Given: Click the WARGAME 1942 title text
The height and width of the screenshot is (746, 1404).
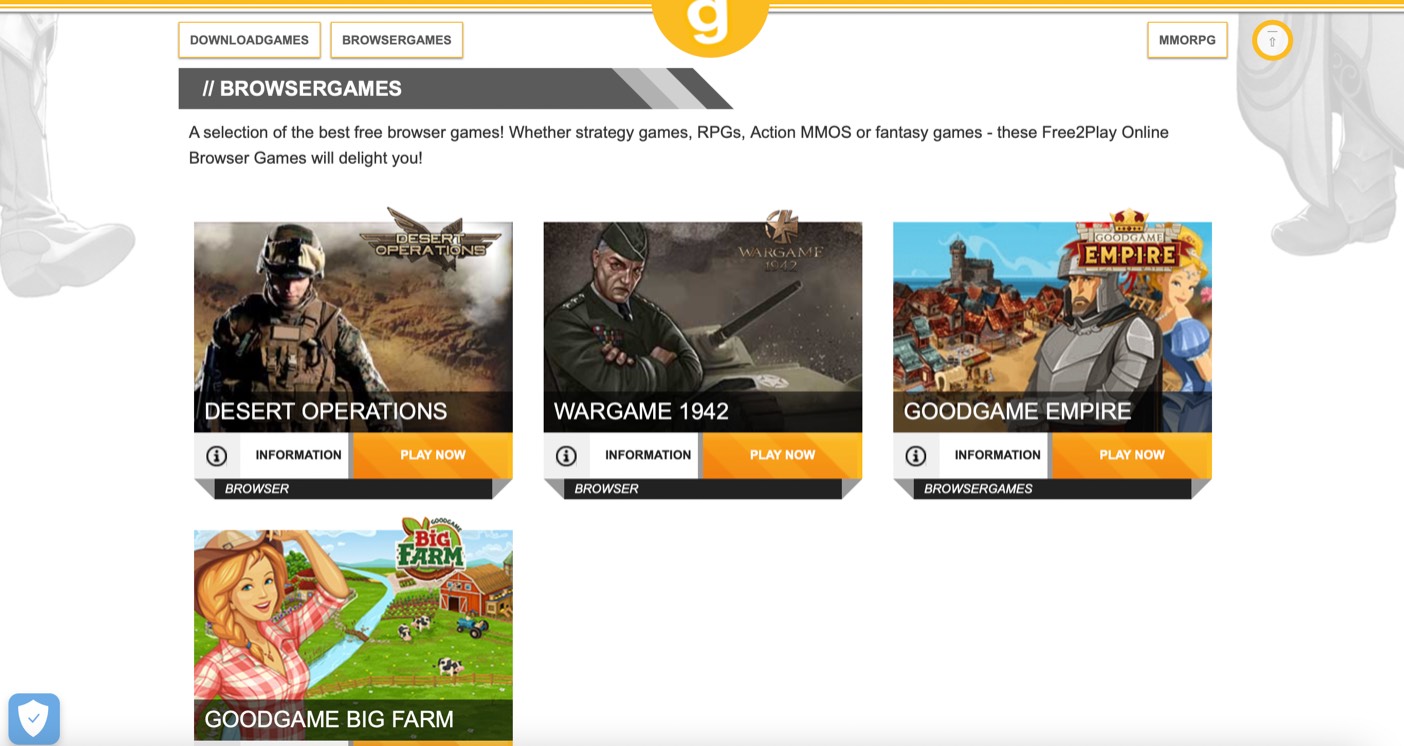Looking at the screenshot, I should (x=641, y=411).
